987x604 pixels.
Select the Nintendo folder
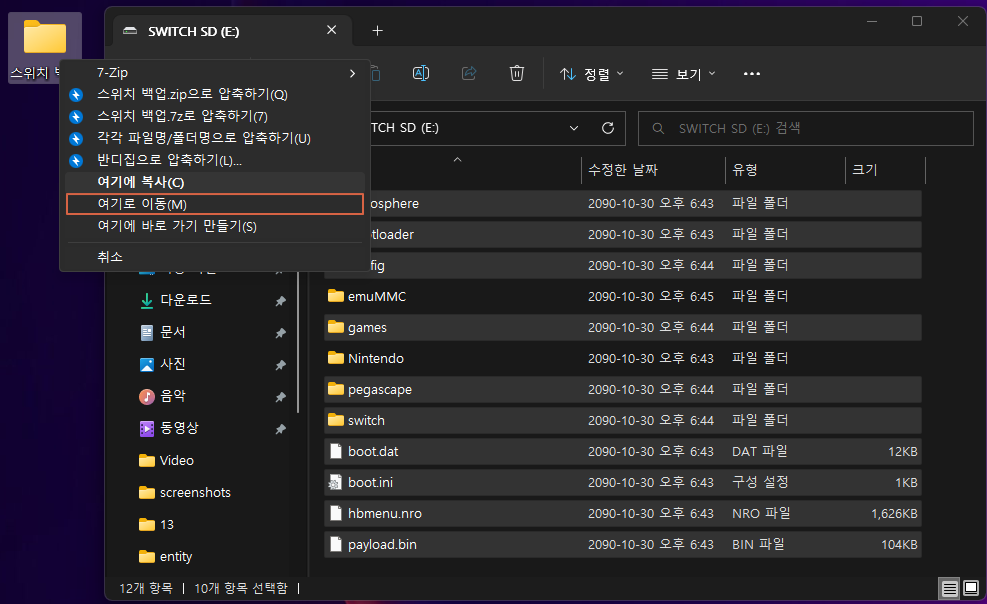click(x=623, y=359)
